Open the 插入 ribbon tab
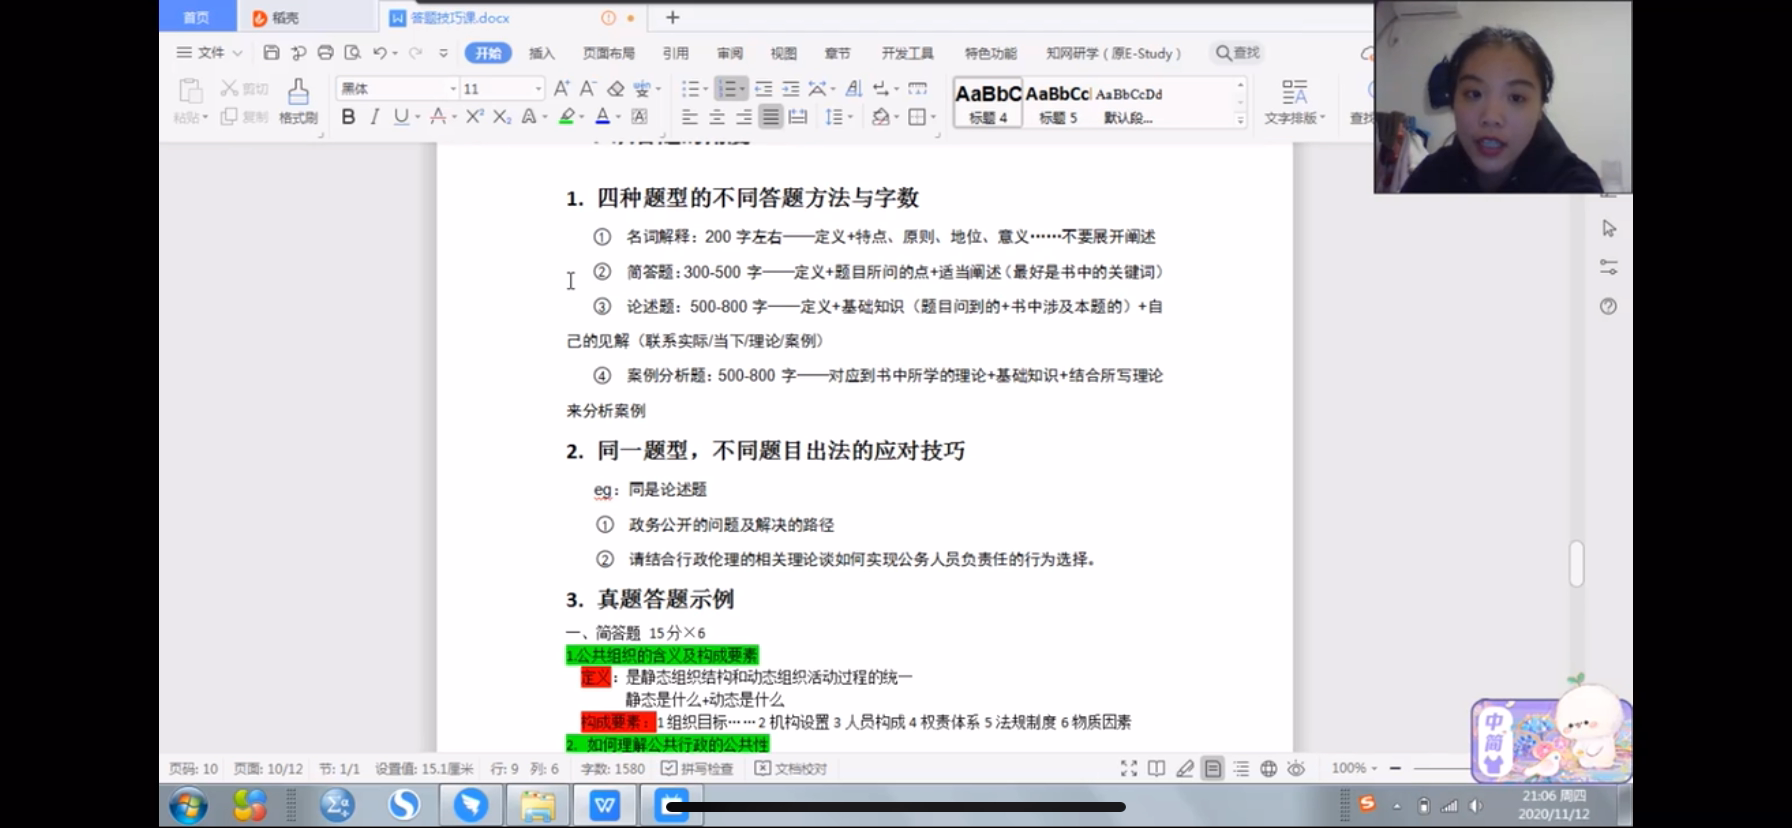The height and width of the screenshot is (828, 1792). point(541,53)
